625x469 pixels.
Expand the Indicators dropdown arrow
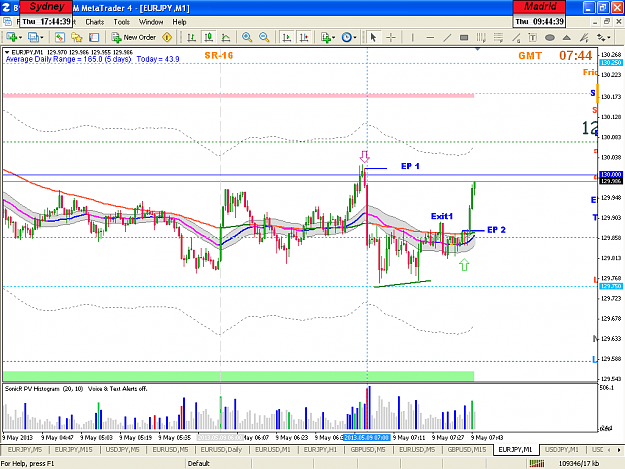point(334,38)
